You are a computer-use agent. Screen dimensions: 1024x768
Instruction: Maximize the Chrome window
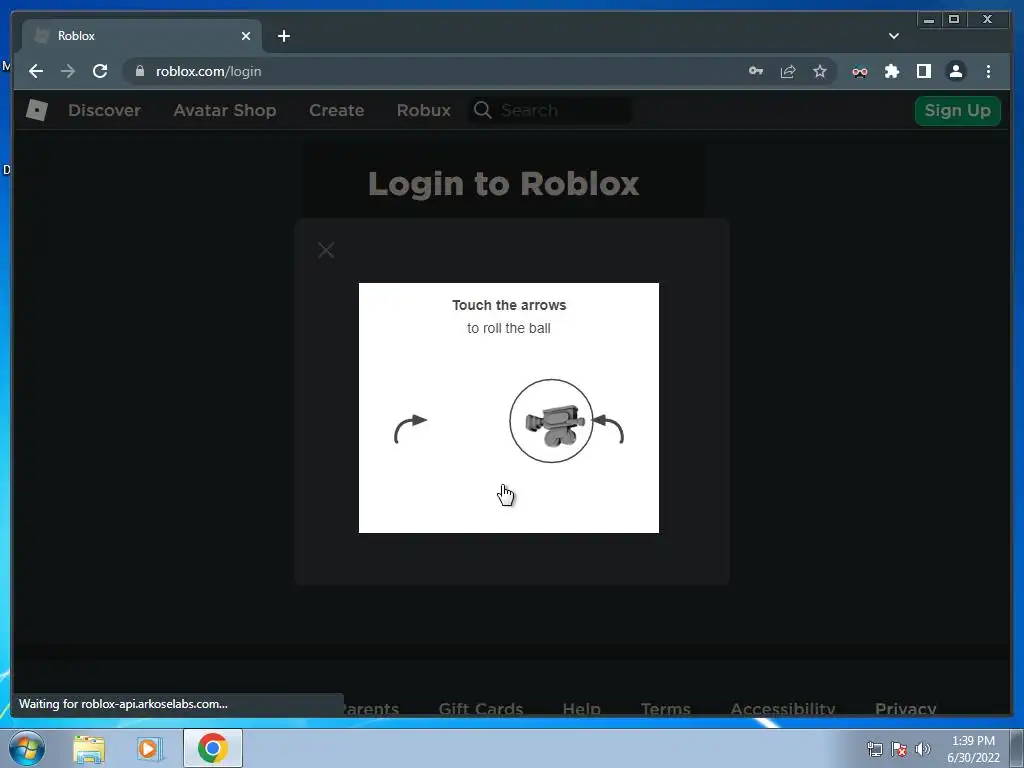(954, 20)
